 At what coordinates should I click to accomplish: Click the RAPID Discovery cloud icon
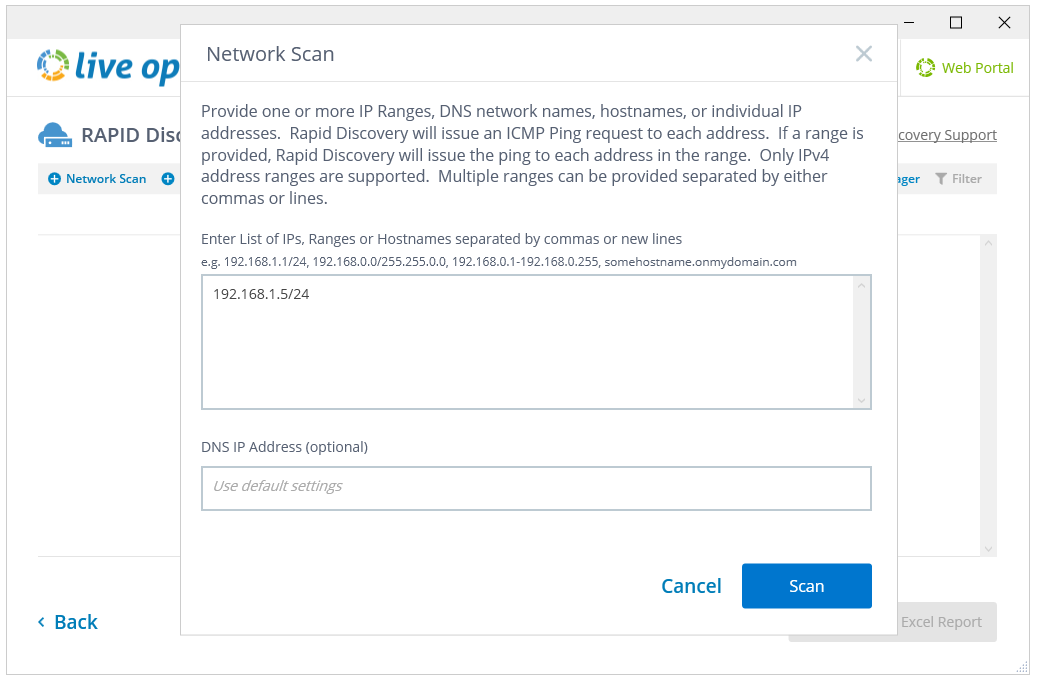[55, 133]
